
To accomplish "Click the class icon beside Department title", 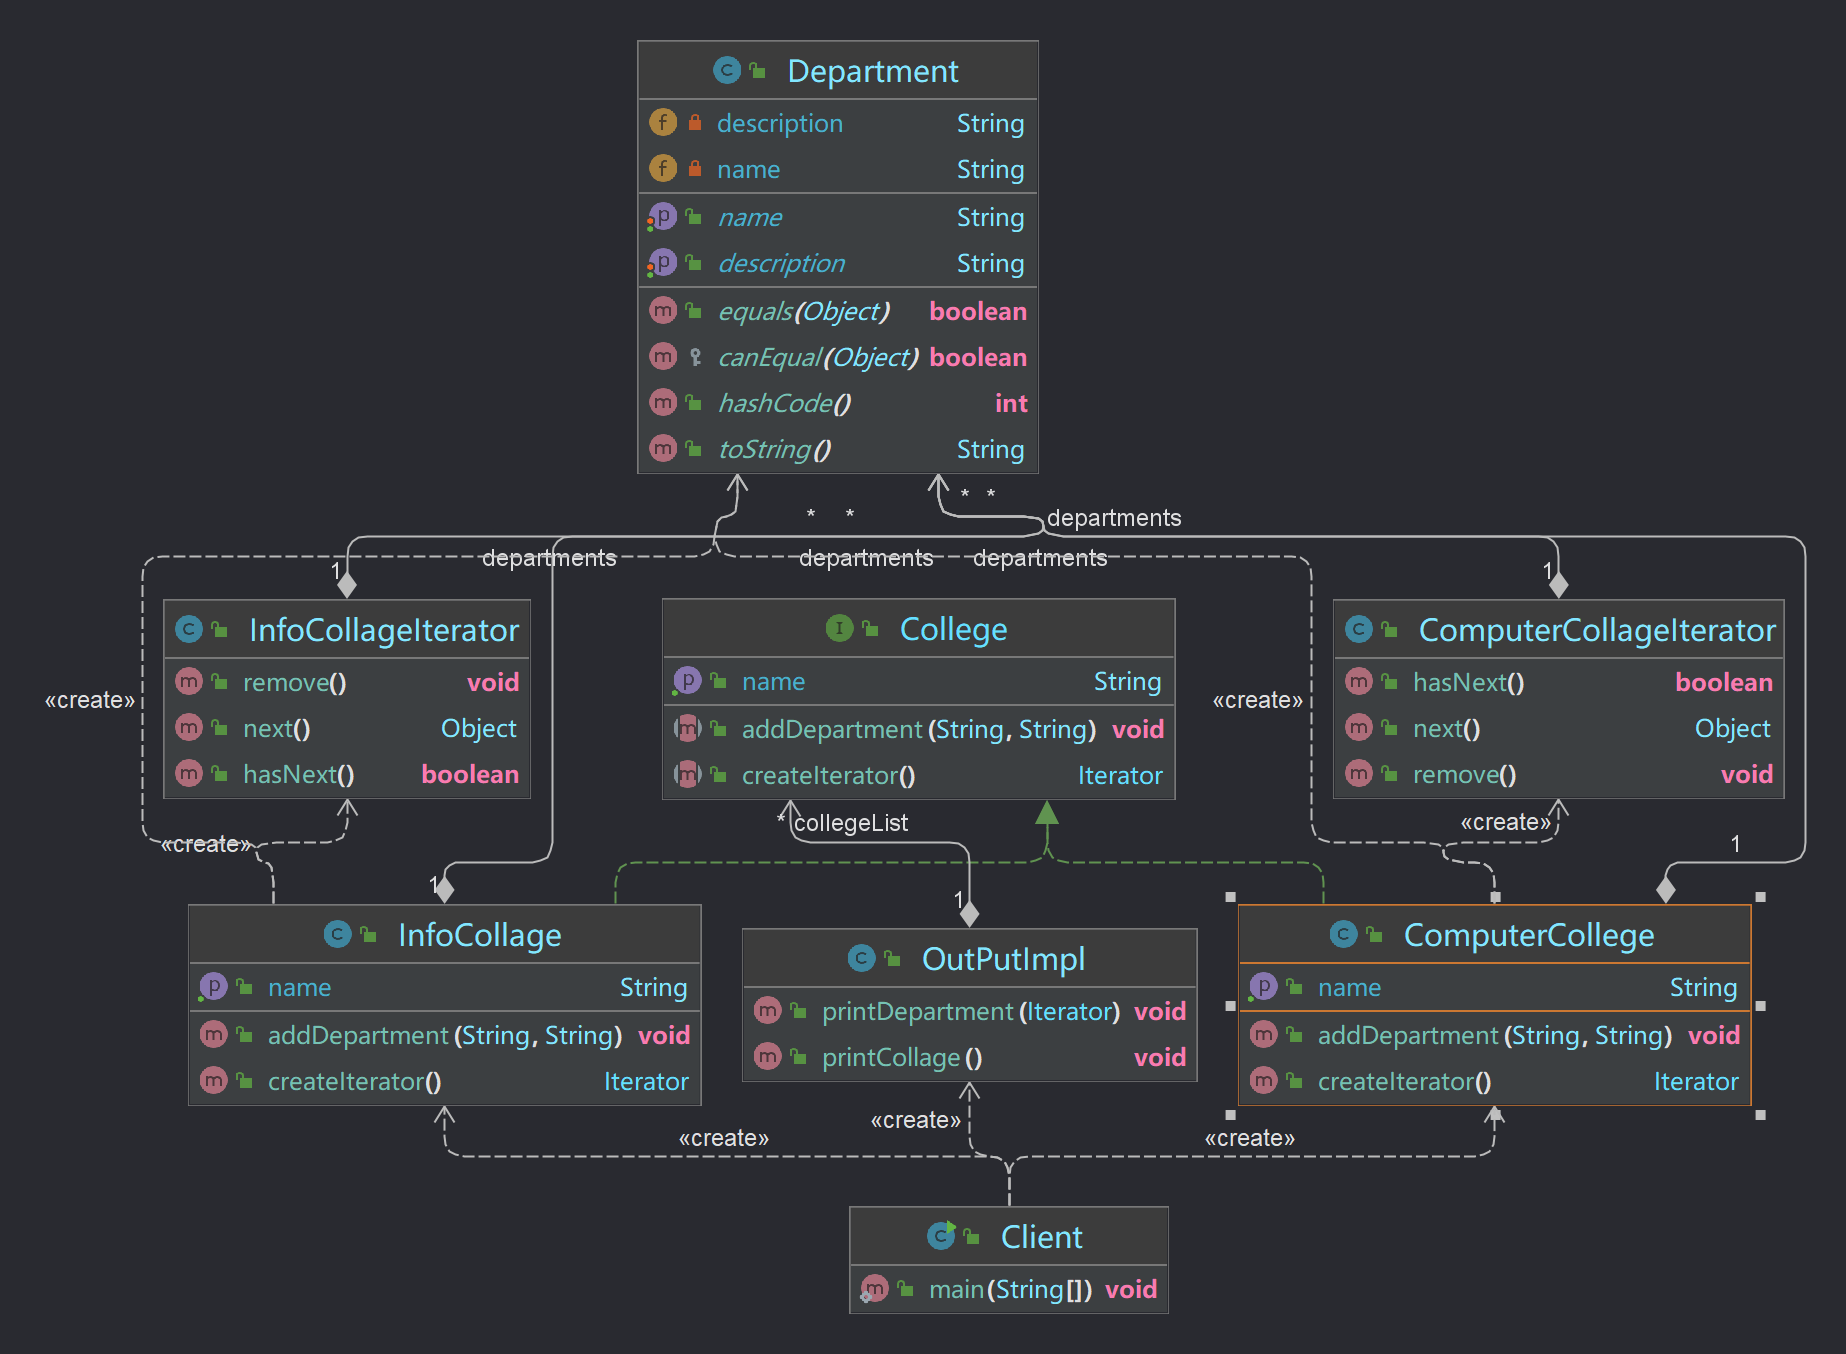I will click(726, 70).
